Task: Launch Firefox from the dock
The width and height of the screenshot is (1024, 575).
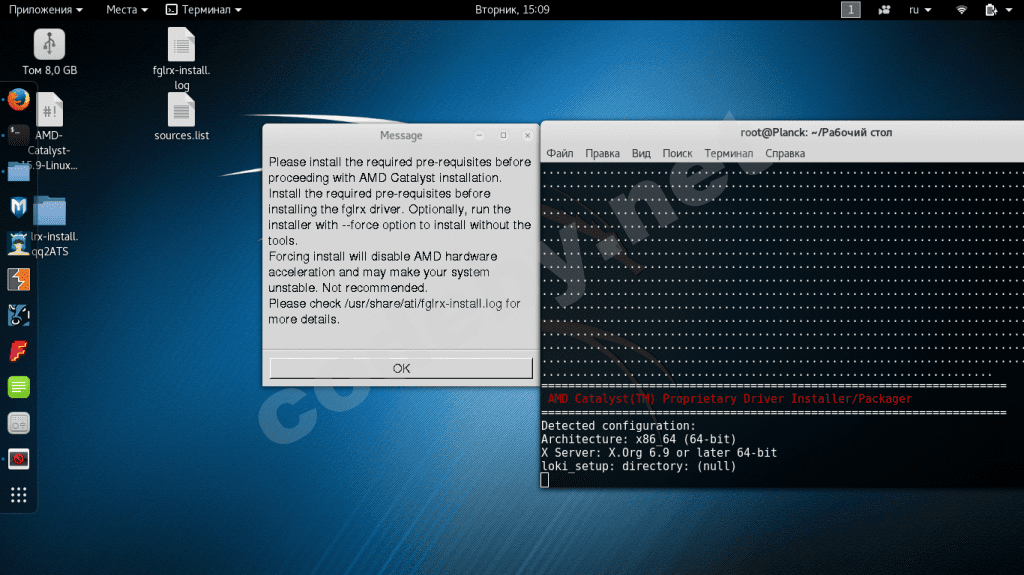Action: click(x=18, y=100)
